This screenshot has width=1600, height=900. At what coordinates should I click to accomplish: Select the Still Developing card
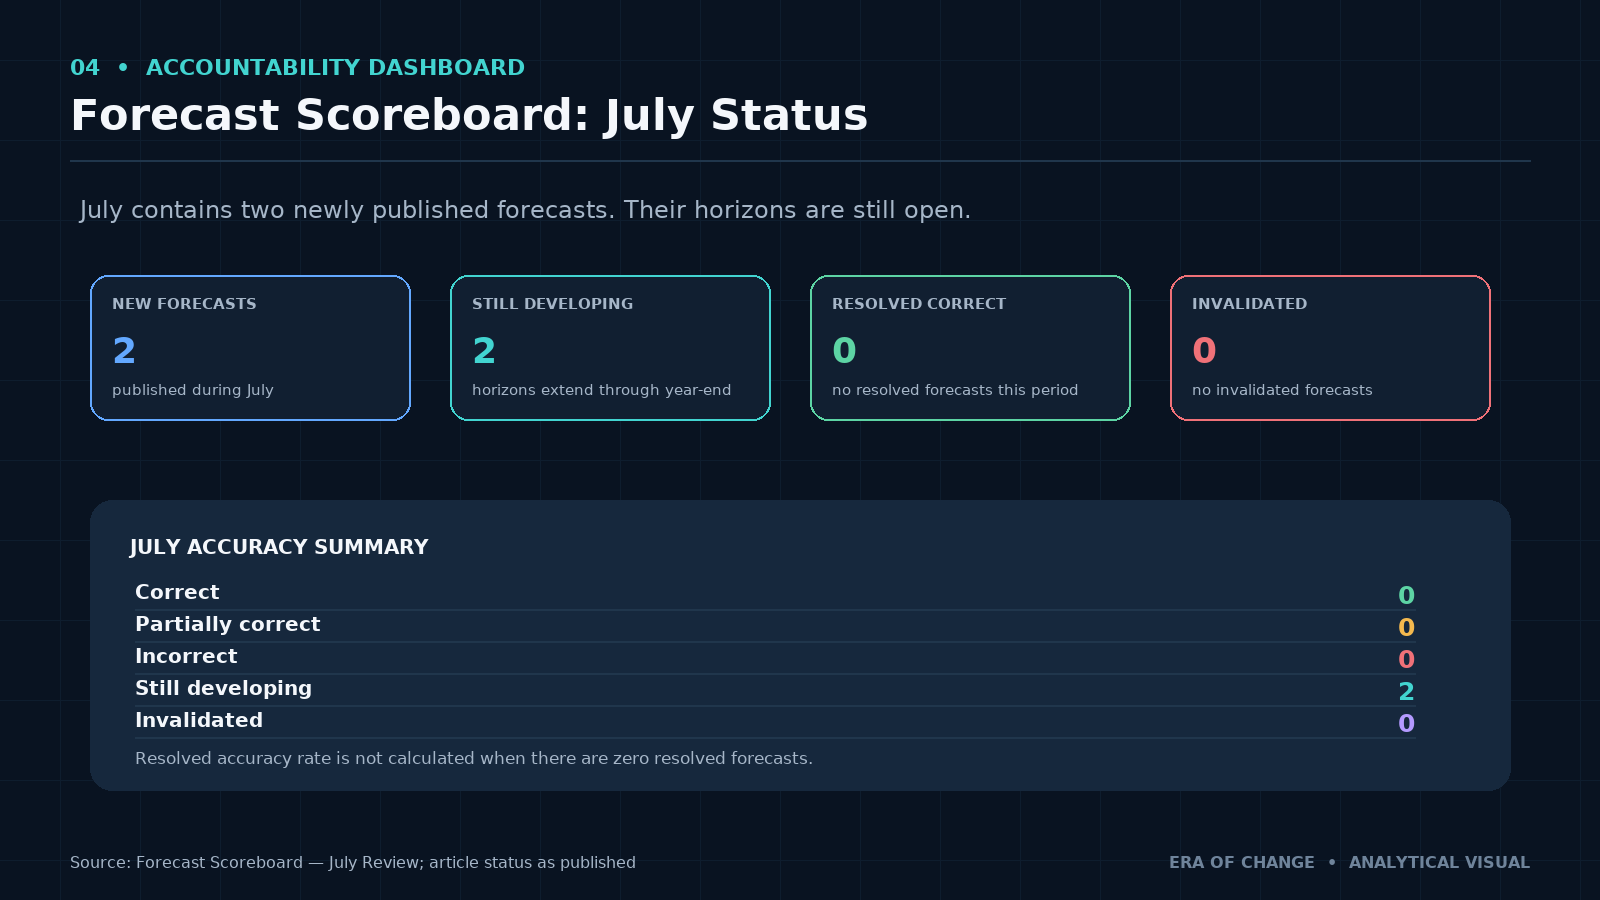[610, 348]
